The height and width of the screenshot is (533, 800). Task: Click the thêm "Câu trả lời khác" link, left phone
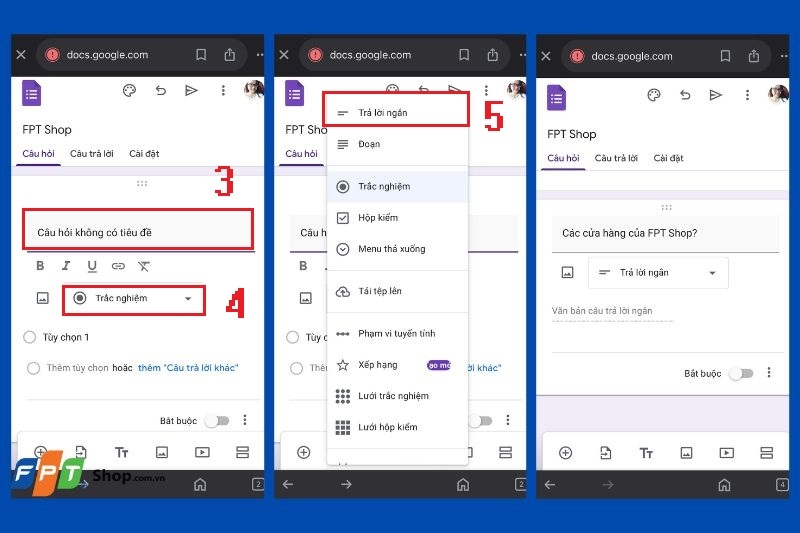pyautogui.click(x=188, y=368)
